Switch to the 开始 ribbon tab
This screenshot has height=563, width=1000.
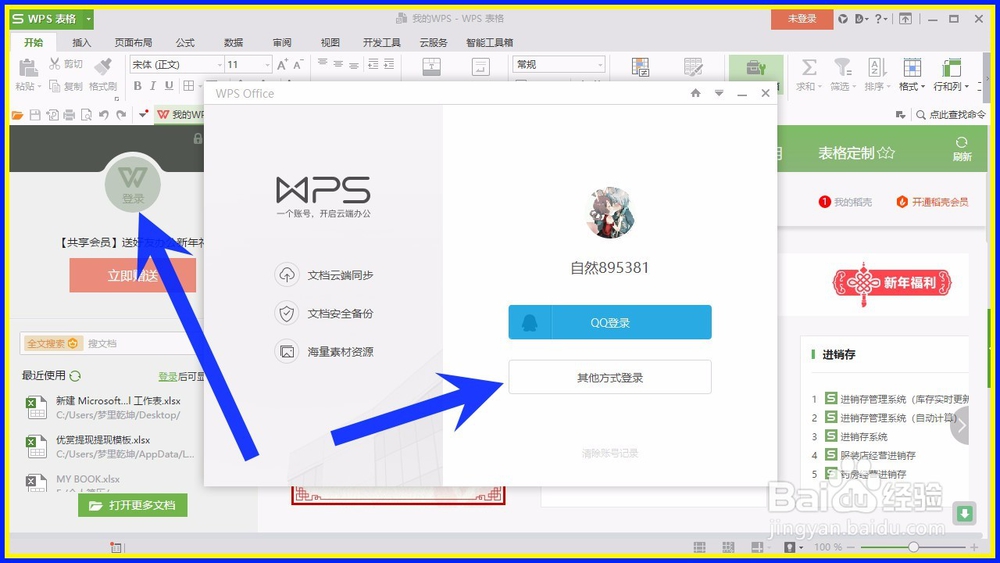(33, 43)
